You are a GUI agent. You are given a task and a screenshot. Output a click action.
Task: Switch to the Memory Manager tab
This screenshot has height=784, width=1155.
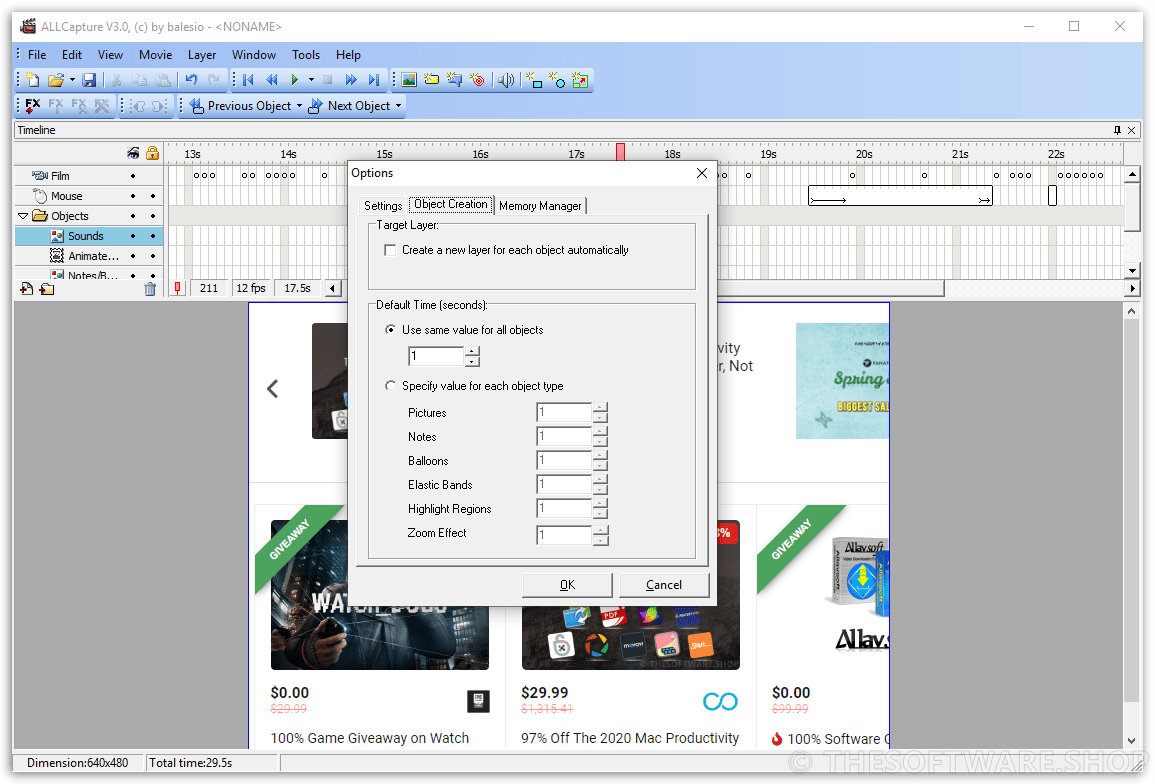point(540,206)
